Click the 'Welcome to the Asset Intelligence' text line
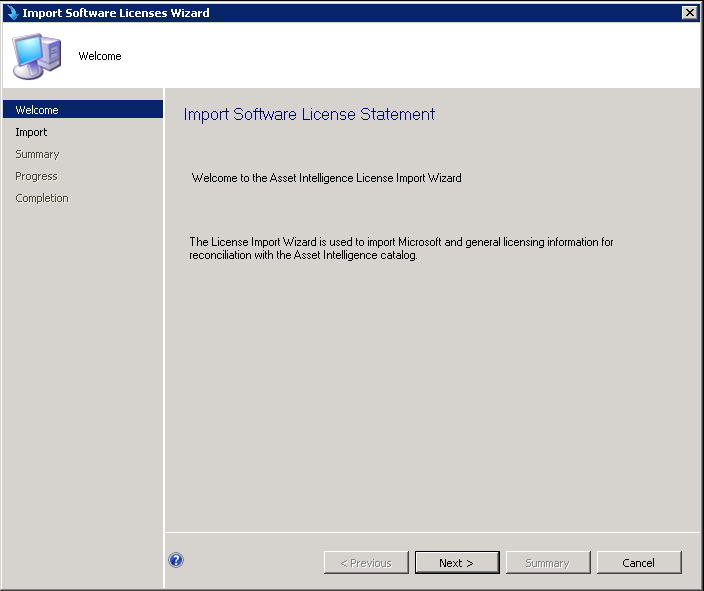704x591 pixels. pyautogui.click(x=326, y=178)
